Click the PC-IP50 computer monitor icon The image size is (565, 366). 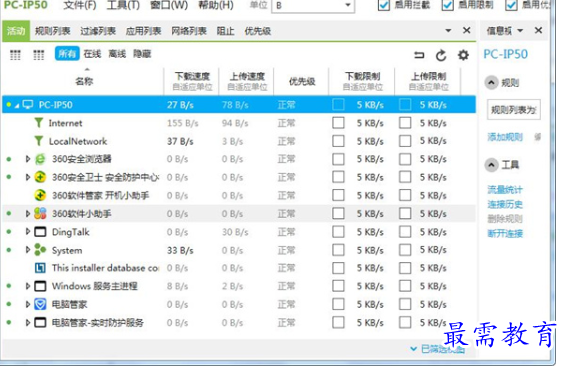tap(28, 105)
